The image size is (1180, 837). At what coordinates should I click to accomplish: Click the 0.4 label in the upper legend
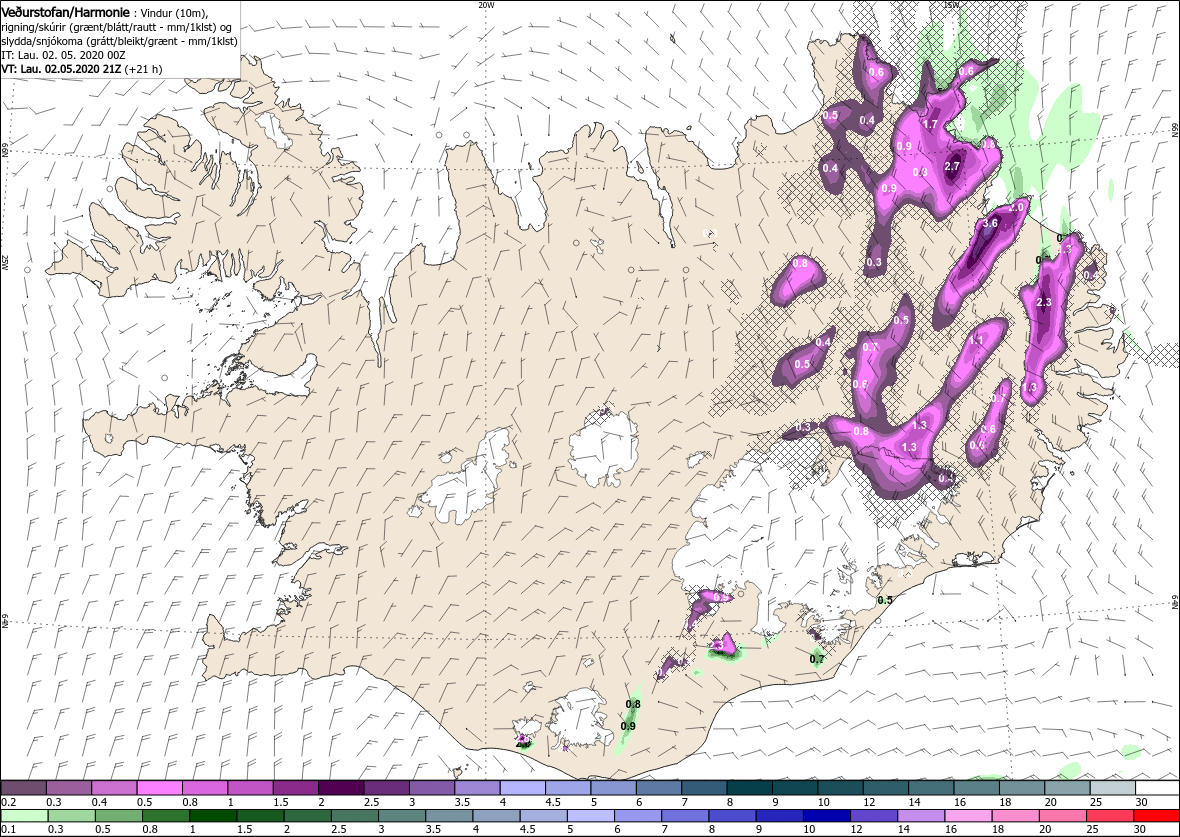[99, 802]
